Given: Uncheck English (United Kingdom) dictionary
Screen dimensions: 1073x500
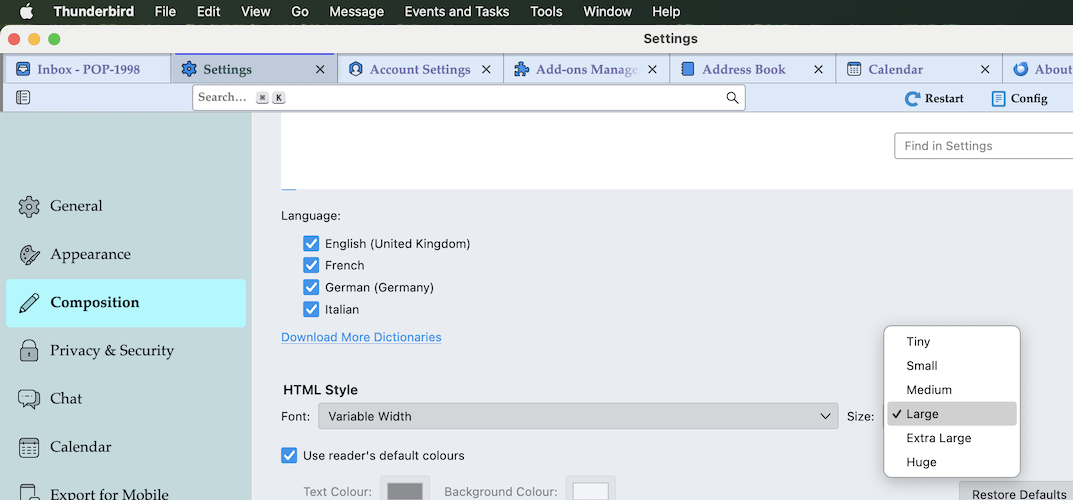Looking at the screenshot, I should click(311, 244).
